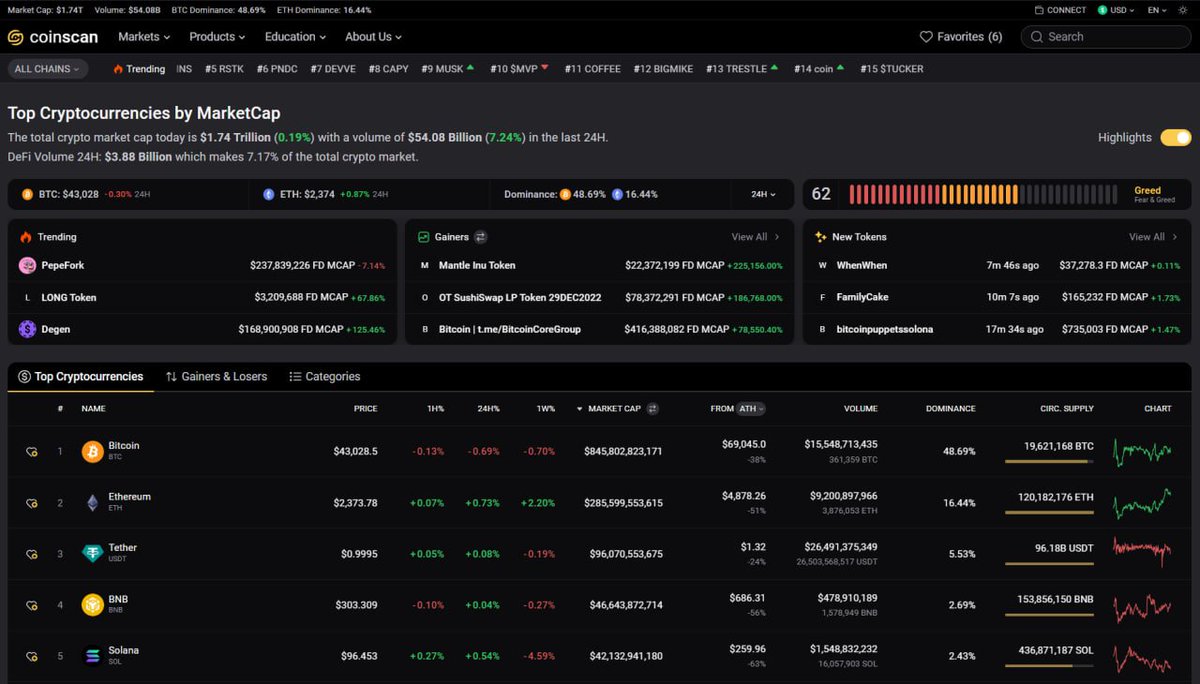Switch to Categories tab
Screen dimensions: 1200x684
[325, 377]
